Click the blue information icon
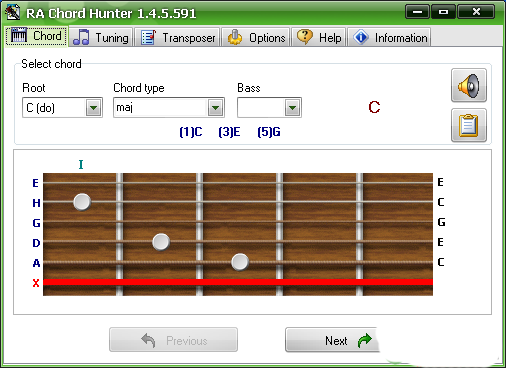 (361, 37)
